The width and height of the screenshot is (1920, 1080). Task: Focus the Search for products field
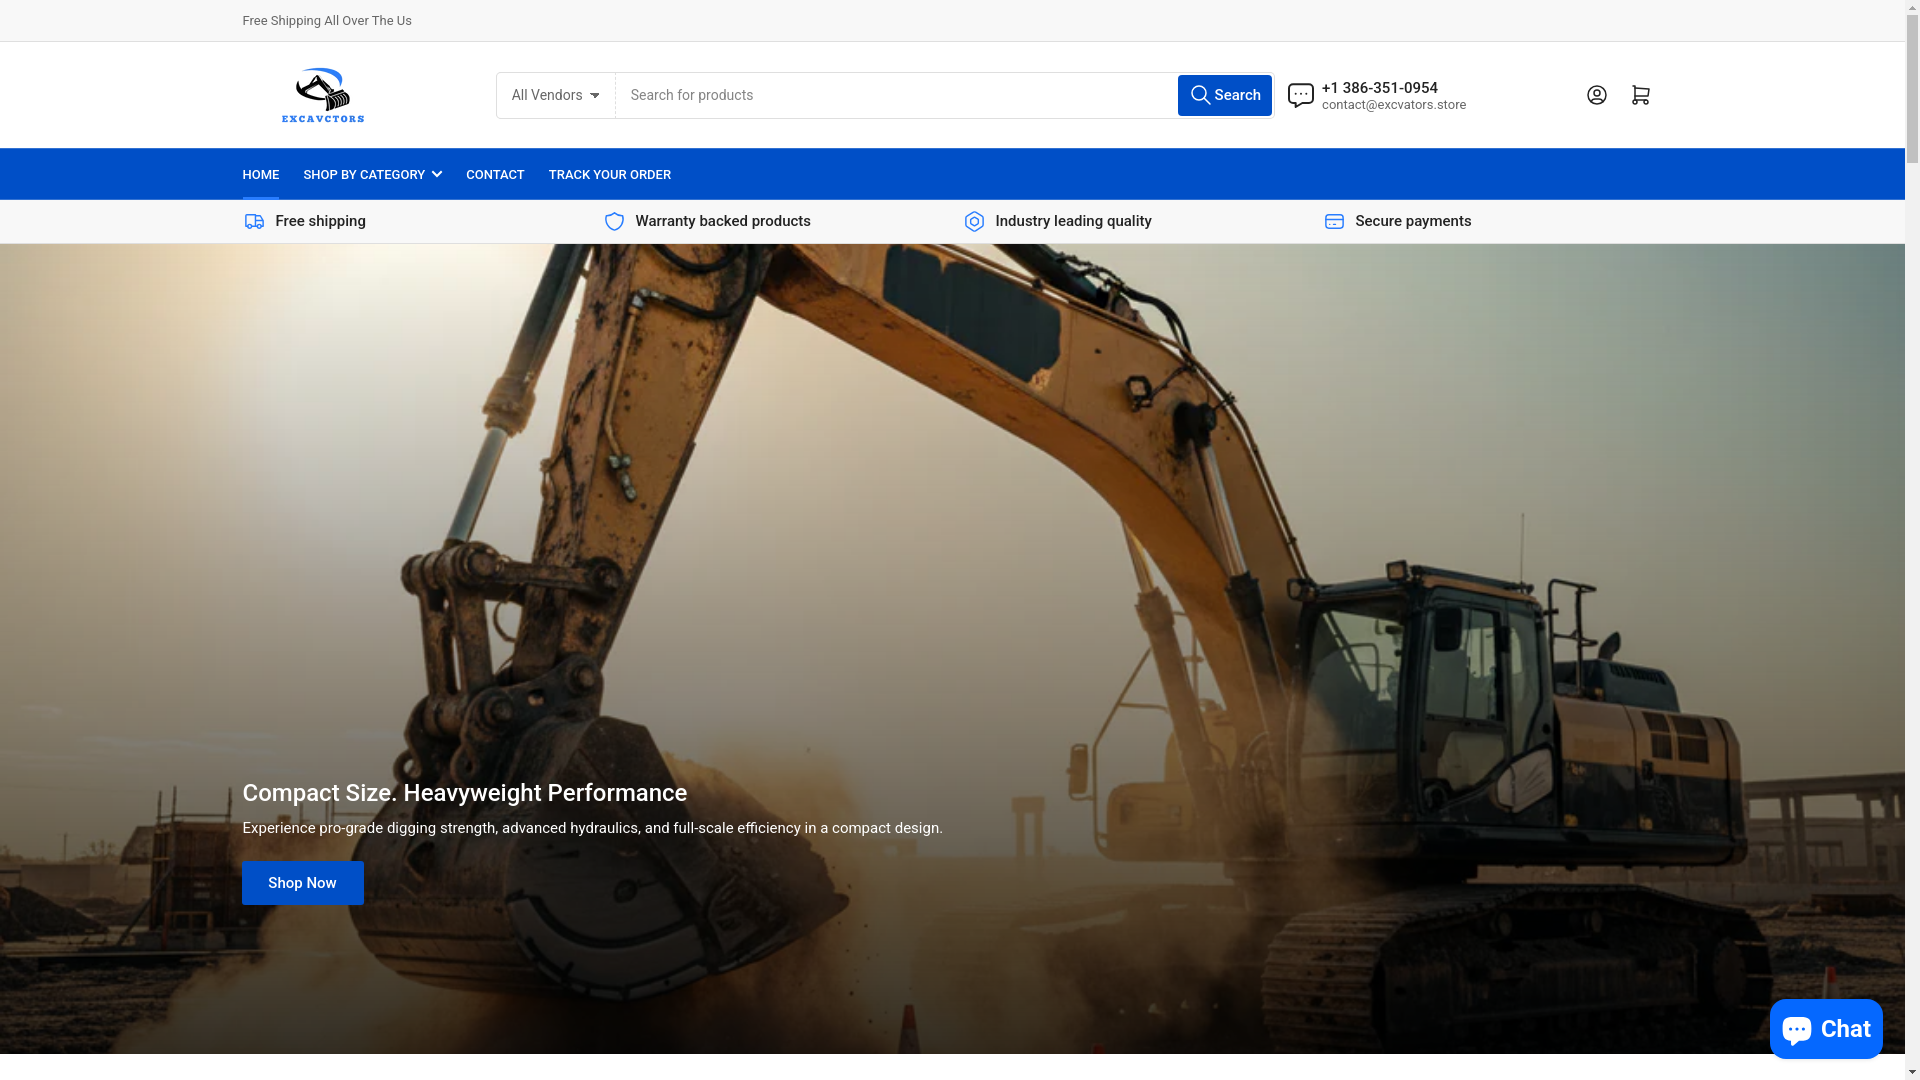tap(896, 95)
